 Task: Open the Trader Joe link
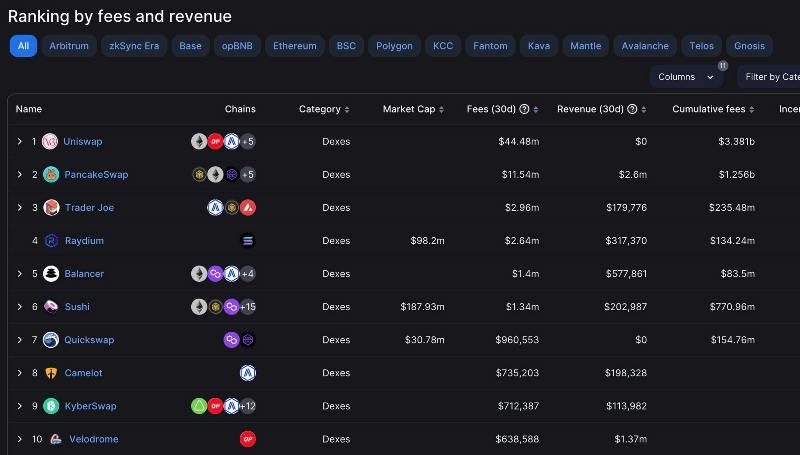coord(89,208)
